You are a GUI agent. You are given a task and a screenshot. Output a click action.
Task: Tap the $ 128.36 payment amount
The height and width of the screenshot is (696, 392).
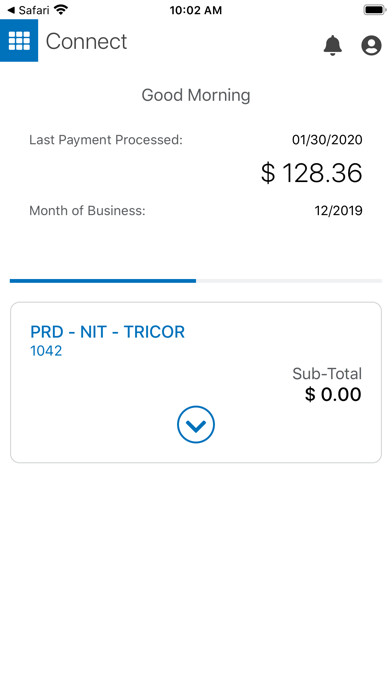[x=311, y=173]
